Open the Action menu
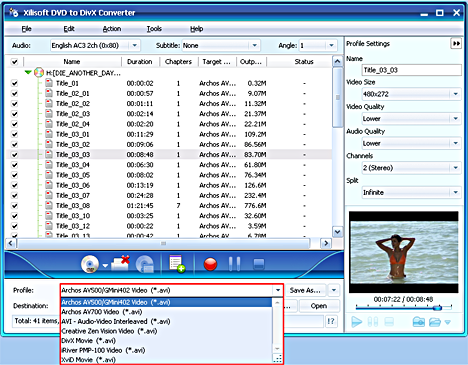The image size is (468, 365). pyautogui.click(x=112, y=29)
